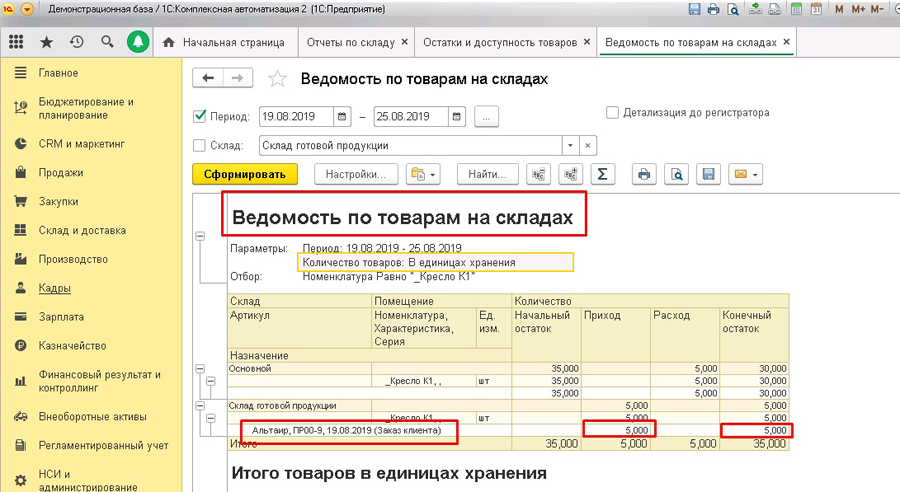Open the 1C main menu dropdown arrow

pos(28,9)
